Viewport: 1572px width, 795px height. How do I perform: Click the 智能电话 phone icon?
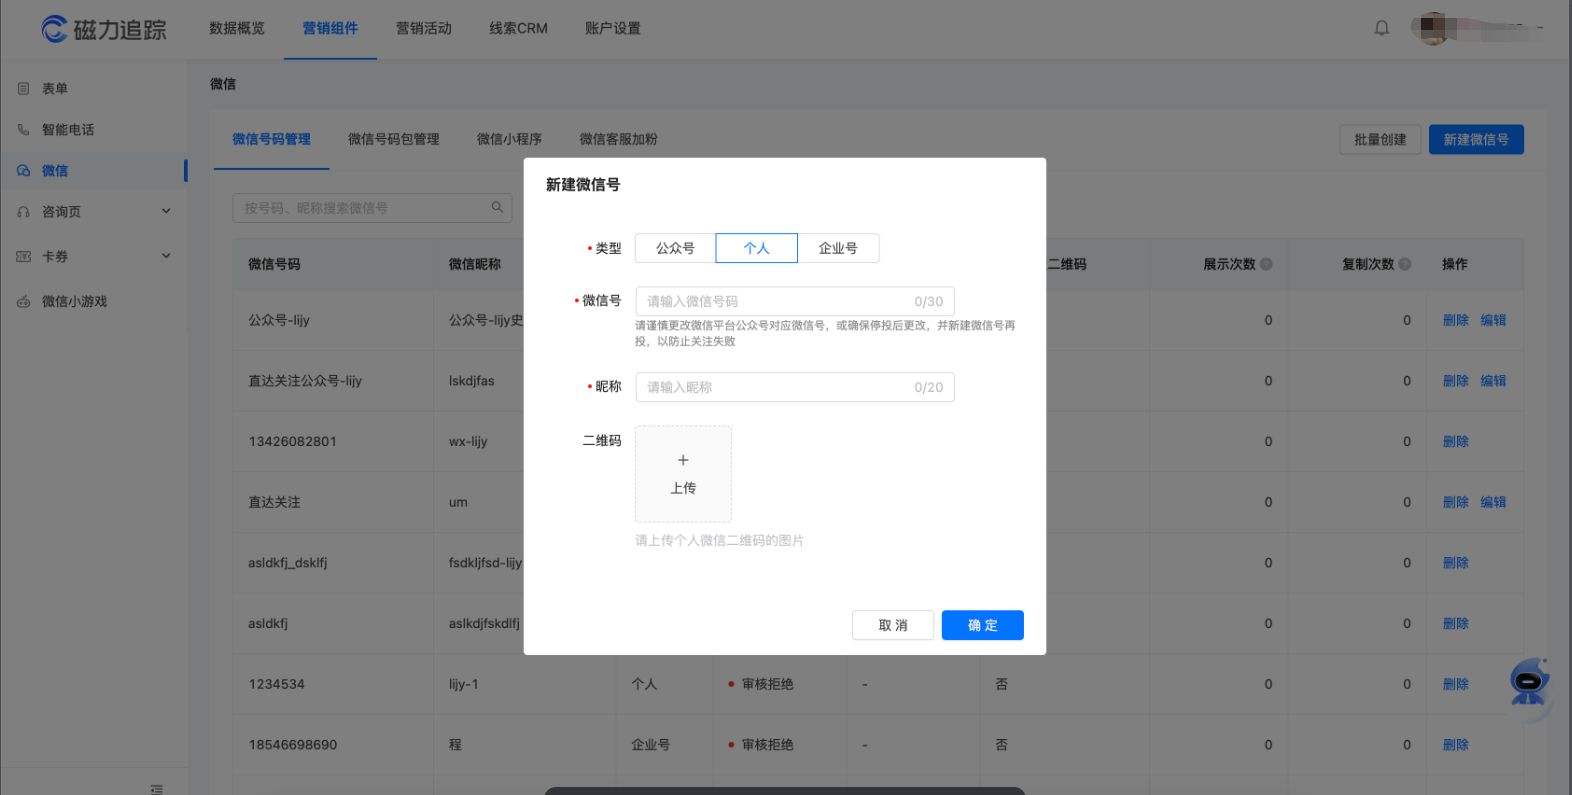(23, 130)
